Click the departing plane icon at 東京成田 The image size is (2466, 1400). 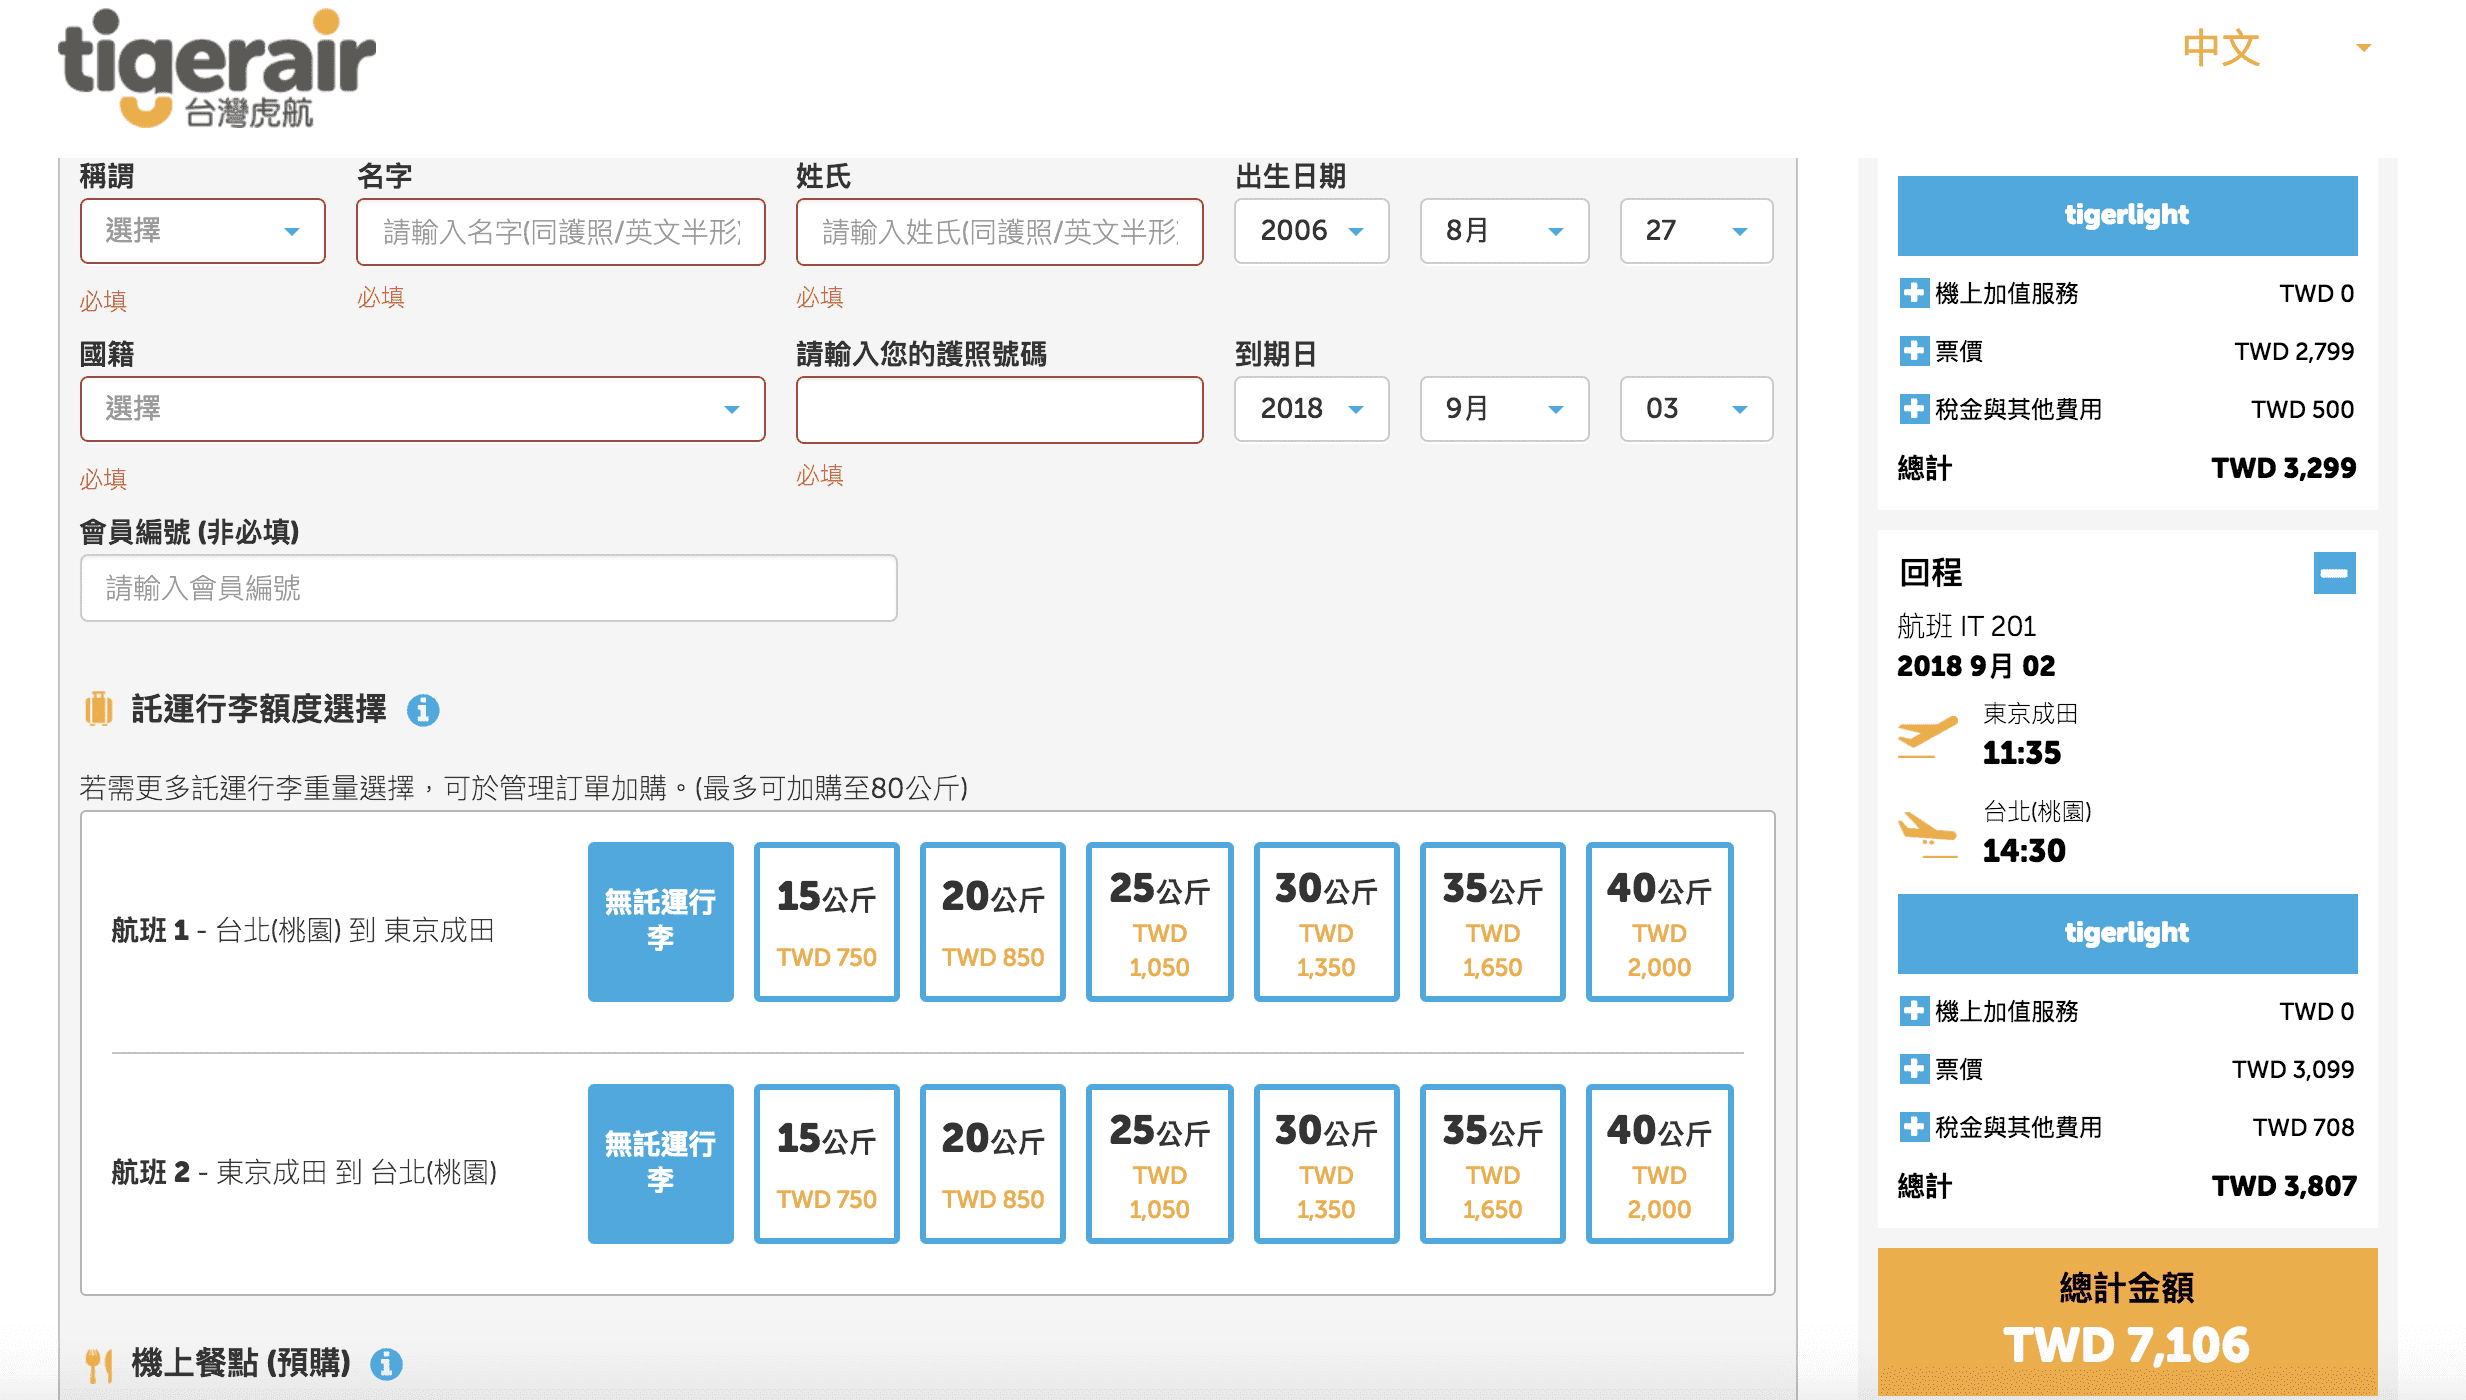tap(1927, 736)
